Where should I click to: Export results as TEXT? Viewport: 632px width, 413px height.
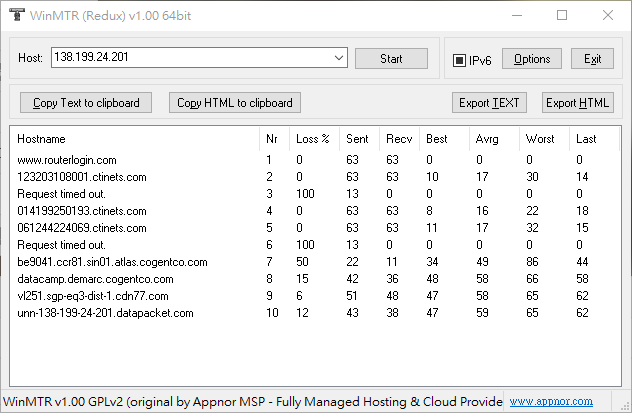tap(489, 103)
